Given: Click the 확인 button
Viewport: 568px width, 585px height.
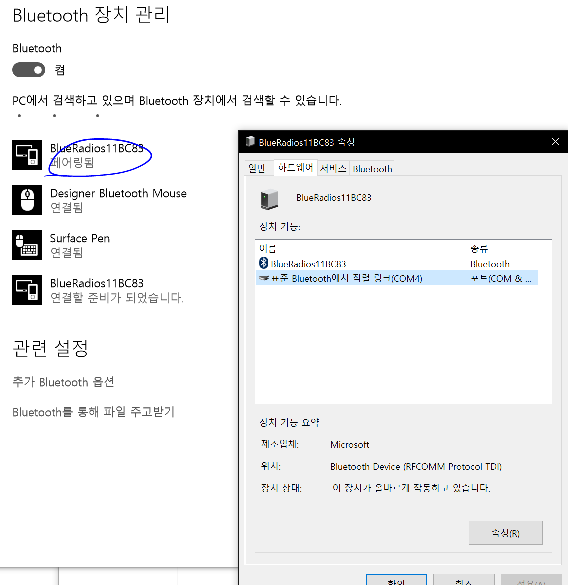Looking at the screenshot, I should (396, 580).
